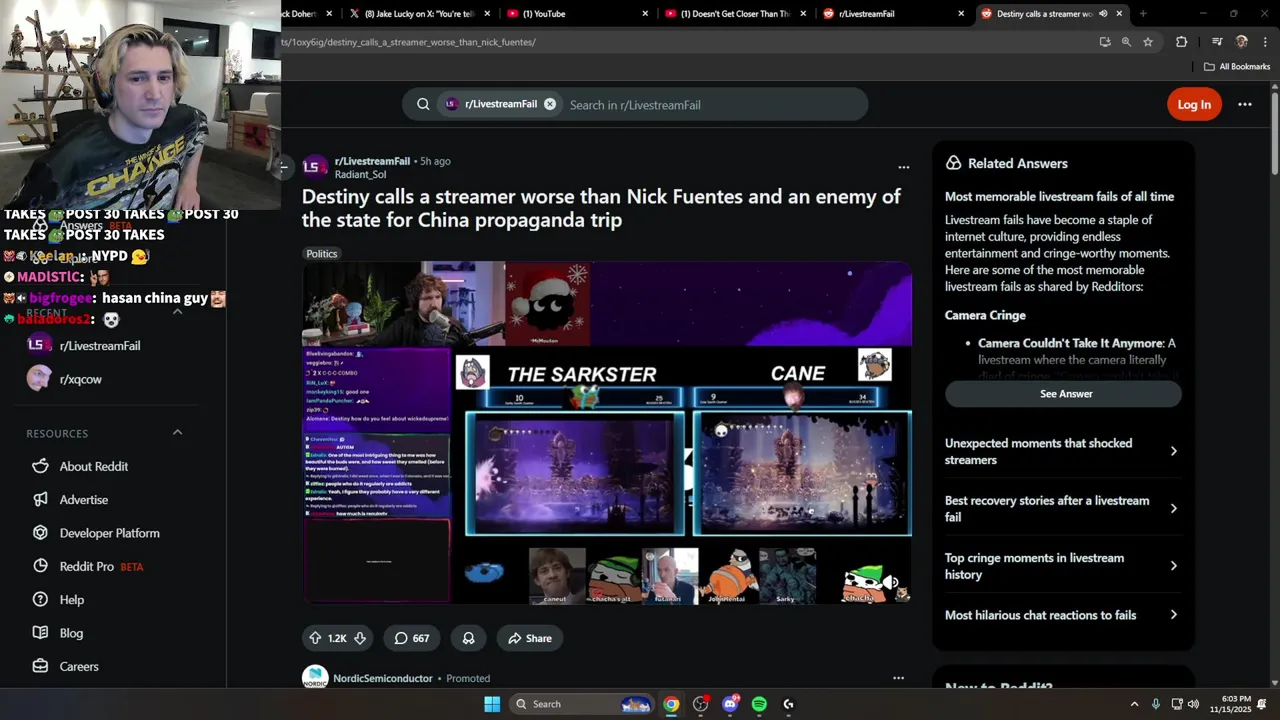
Task: Expand Top cringe moments in livestream history
Action: pos(1062,566)
